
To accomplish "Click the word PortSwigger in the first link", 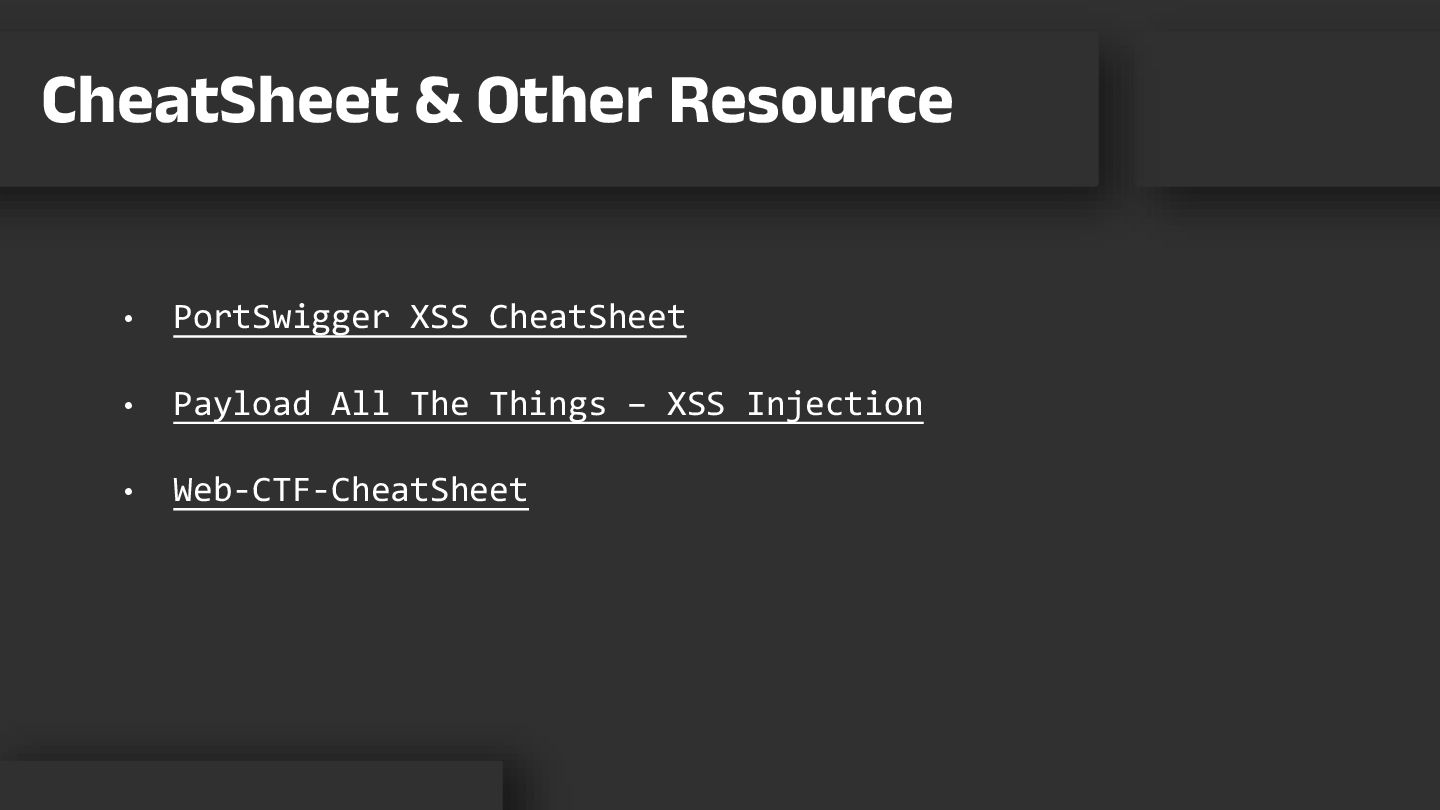I will 281,317.
